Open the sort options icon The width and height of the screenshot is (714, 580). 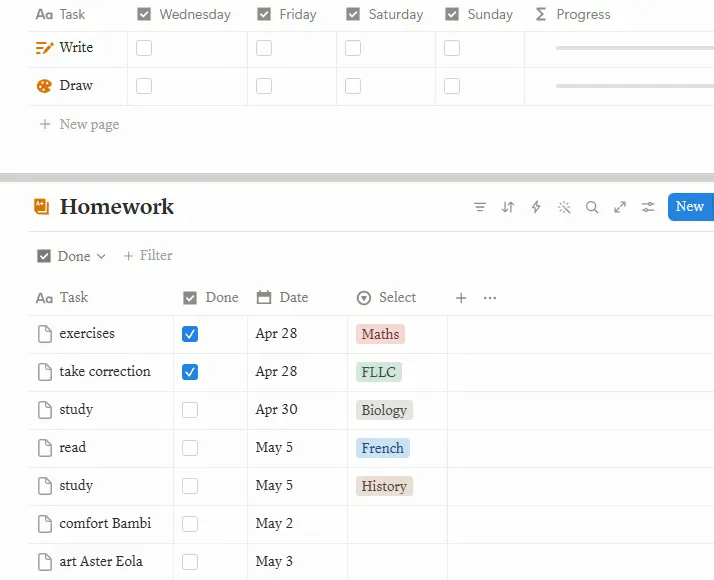click(x=508, y=207)
